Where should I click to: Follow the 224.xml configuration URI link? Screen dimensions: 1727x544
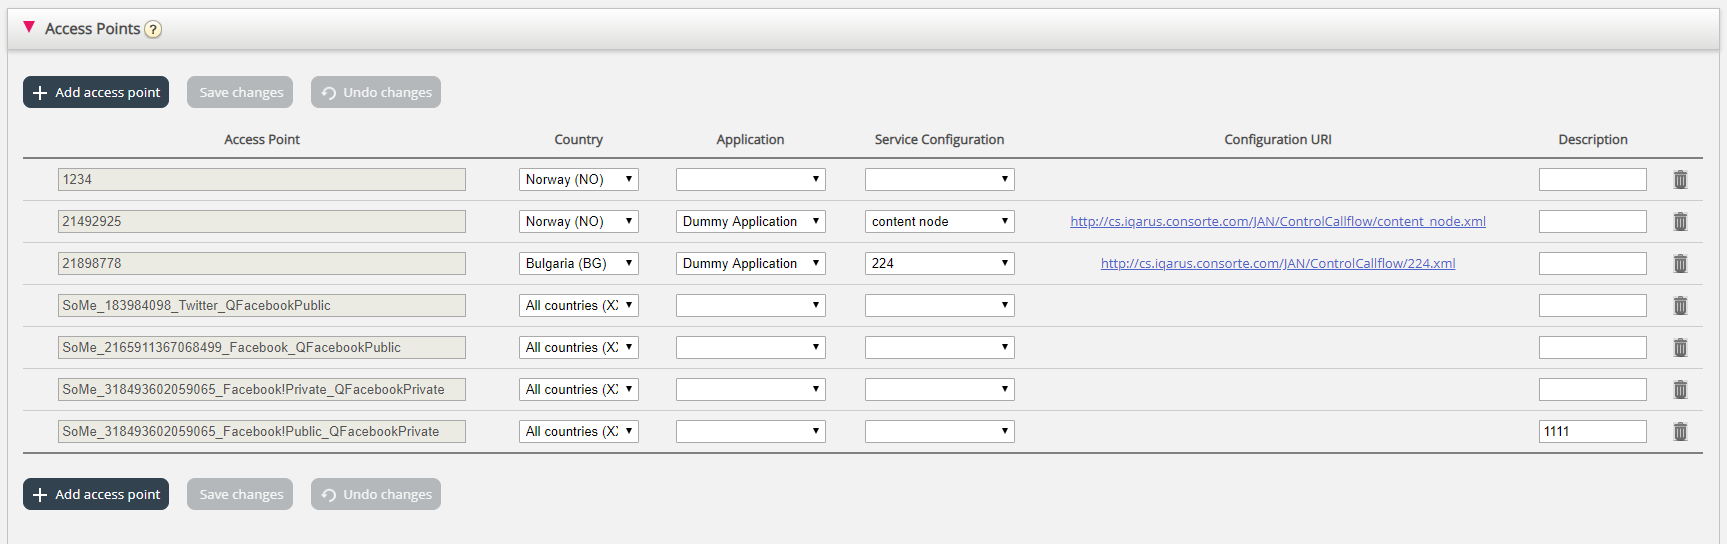pos(1277,264)
